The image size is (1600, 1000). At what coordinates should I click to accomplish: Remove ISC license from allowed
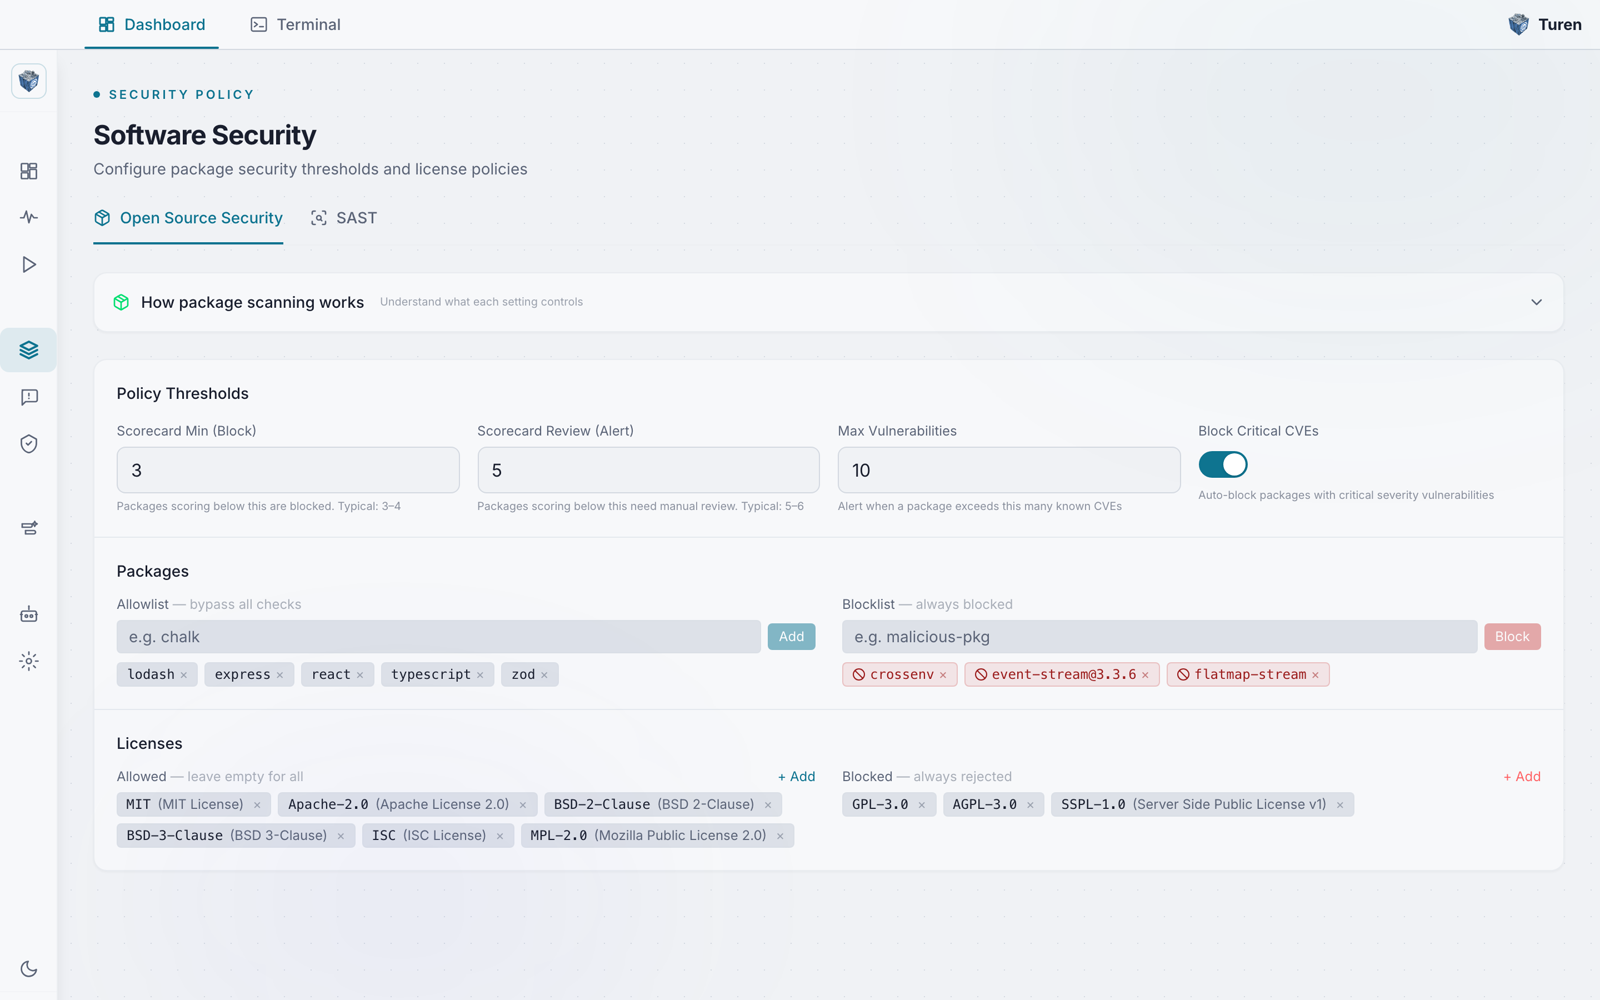coord(500,836)
